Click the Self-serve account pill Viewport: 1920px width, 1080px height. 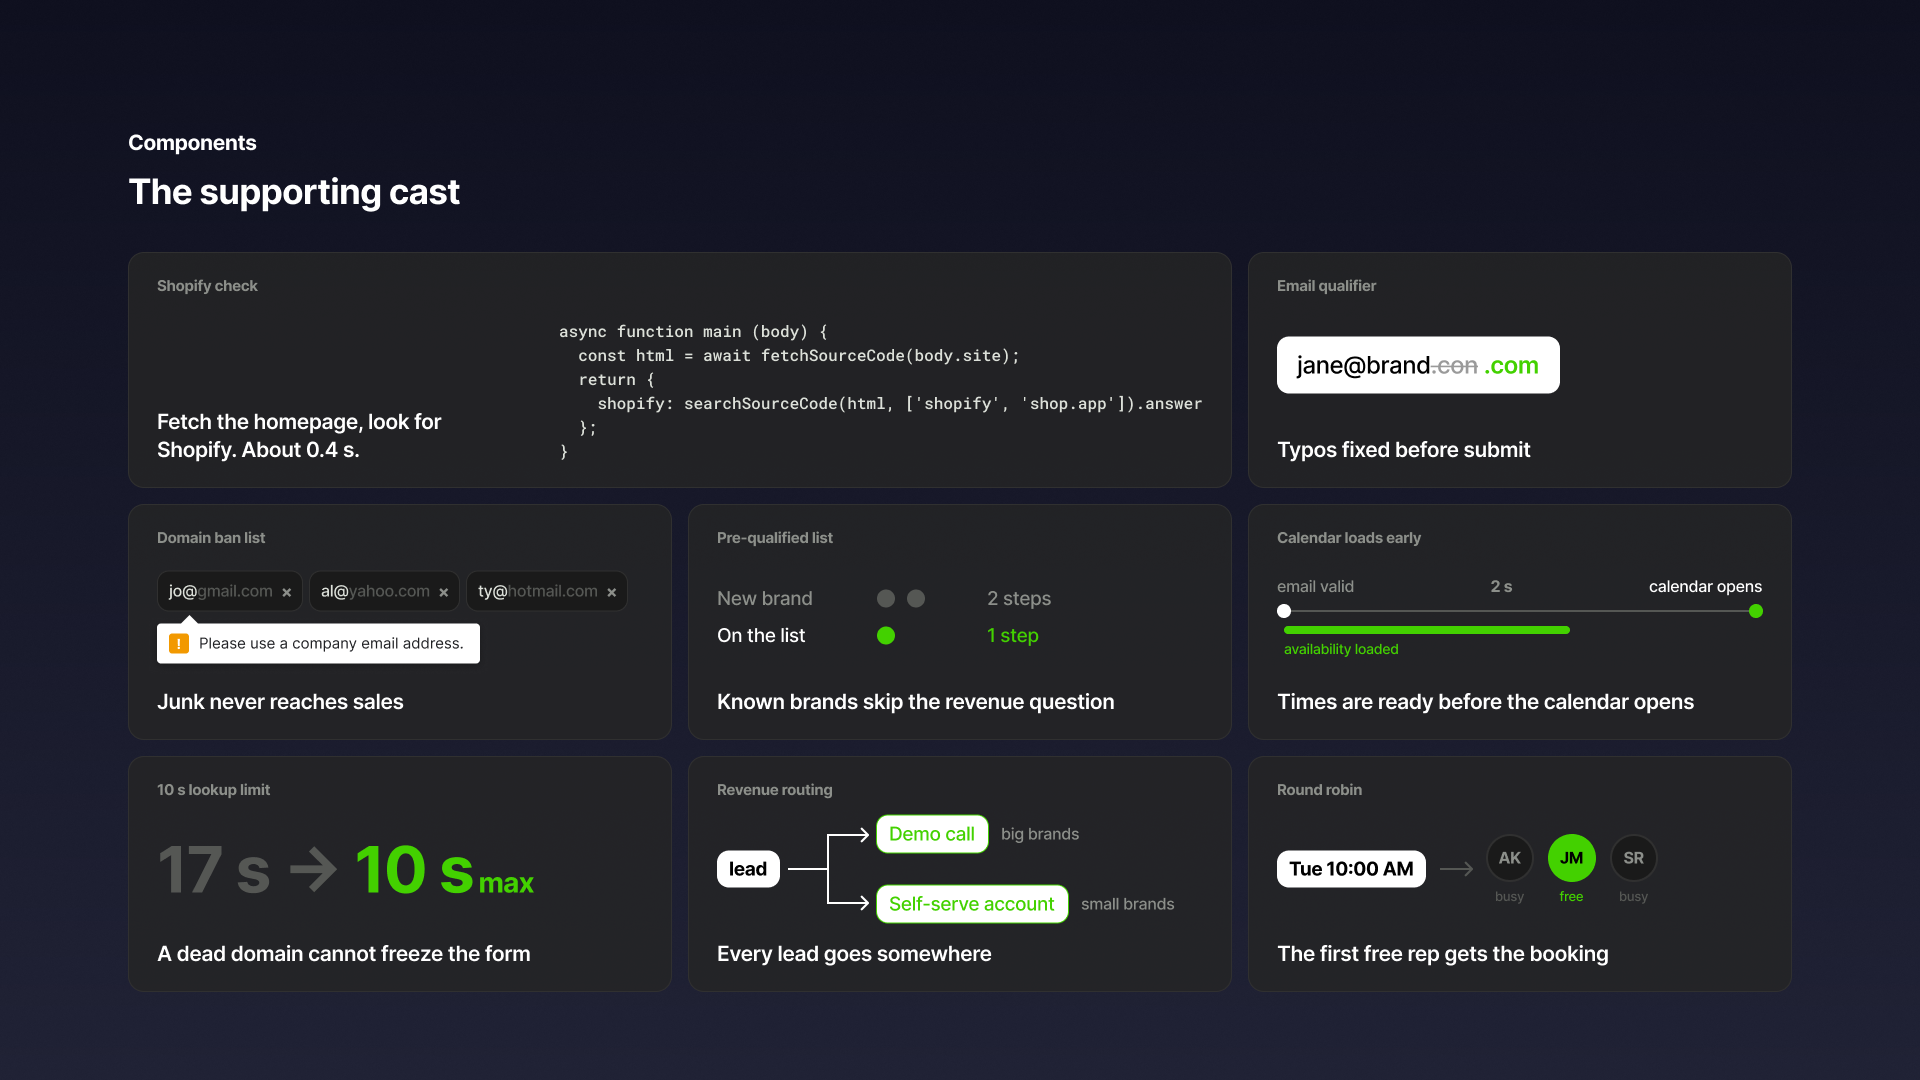[972, 904]
